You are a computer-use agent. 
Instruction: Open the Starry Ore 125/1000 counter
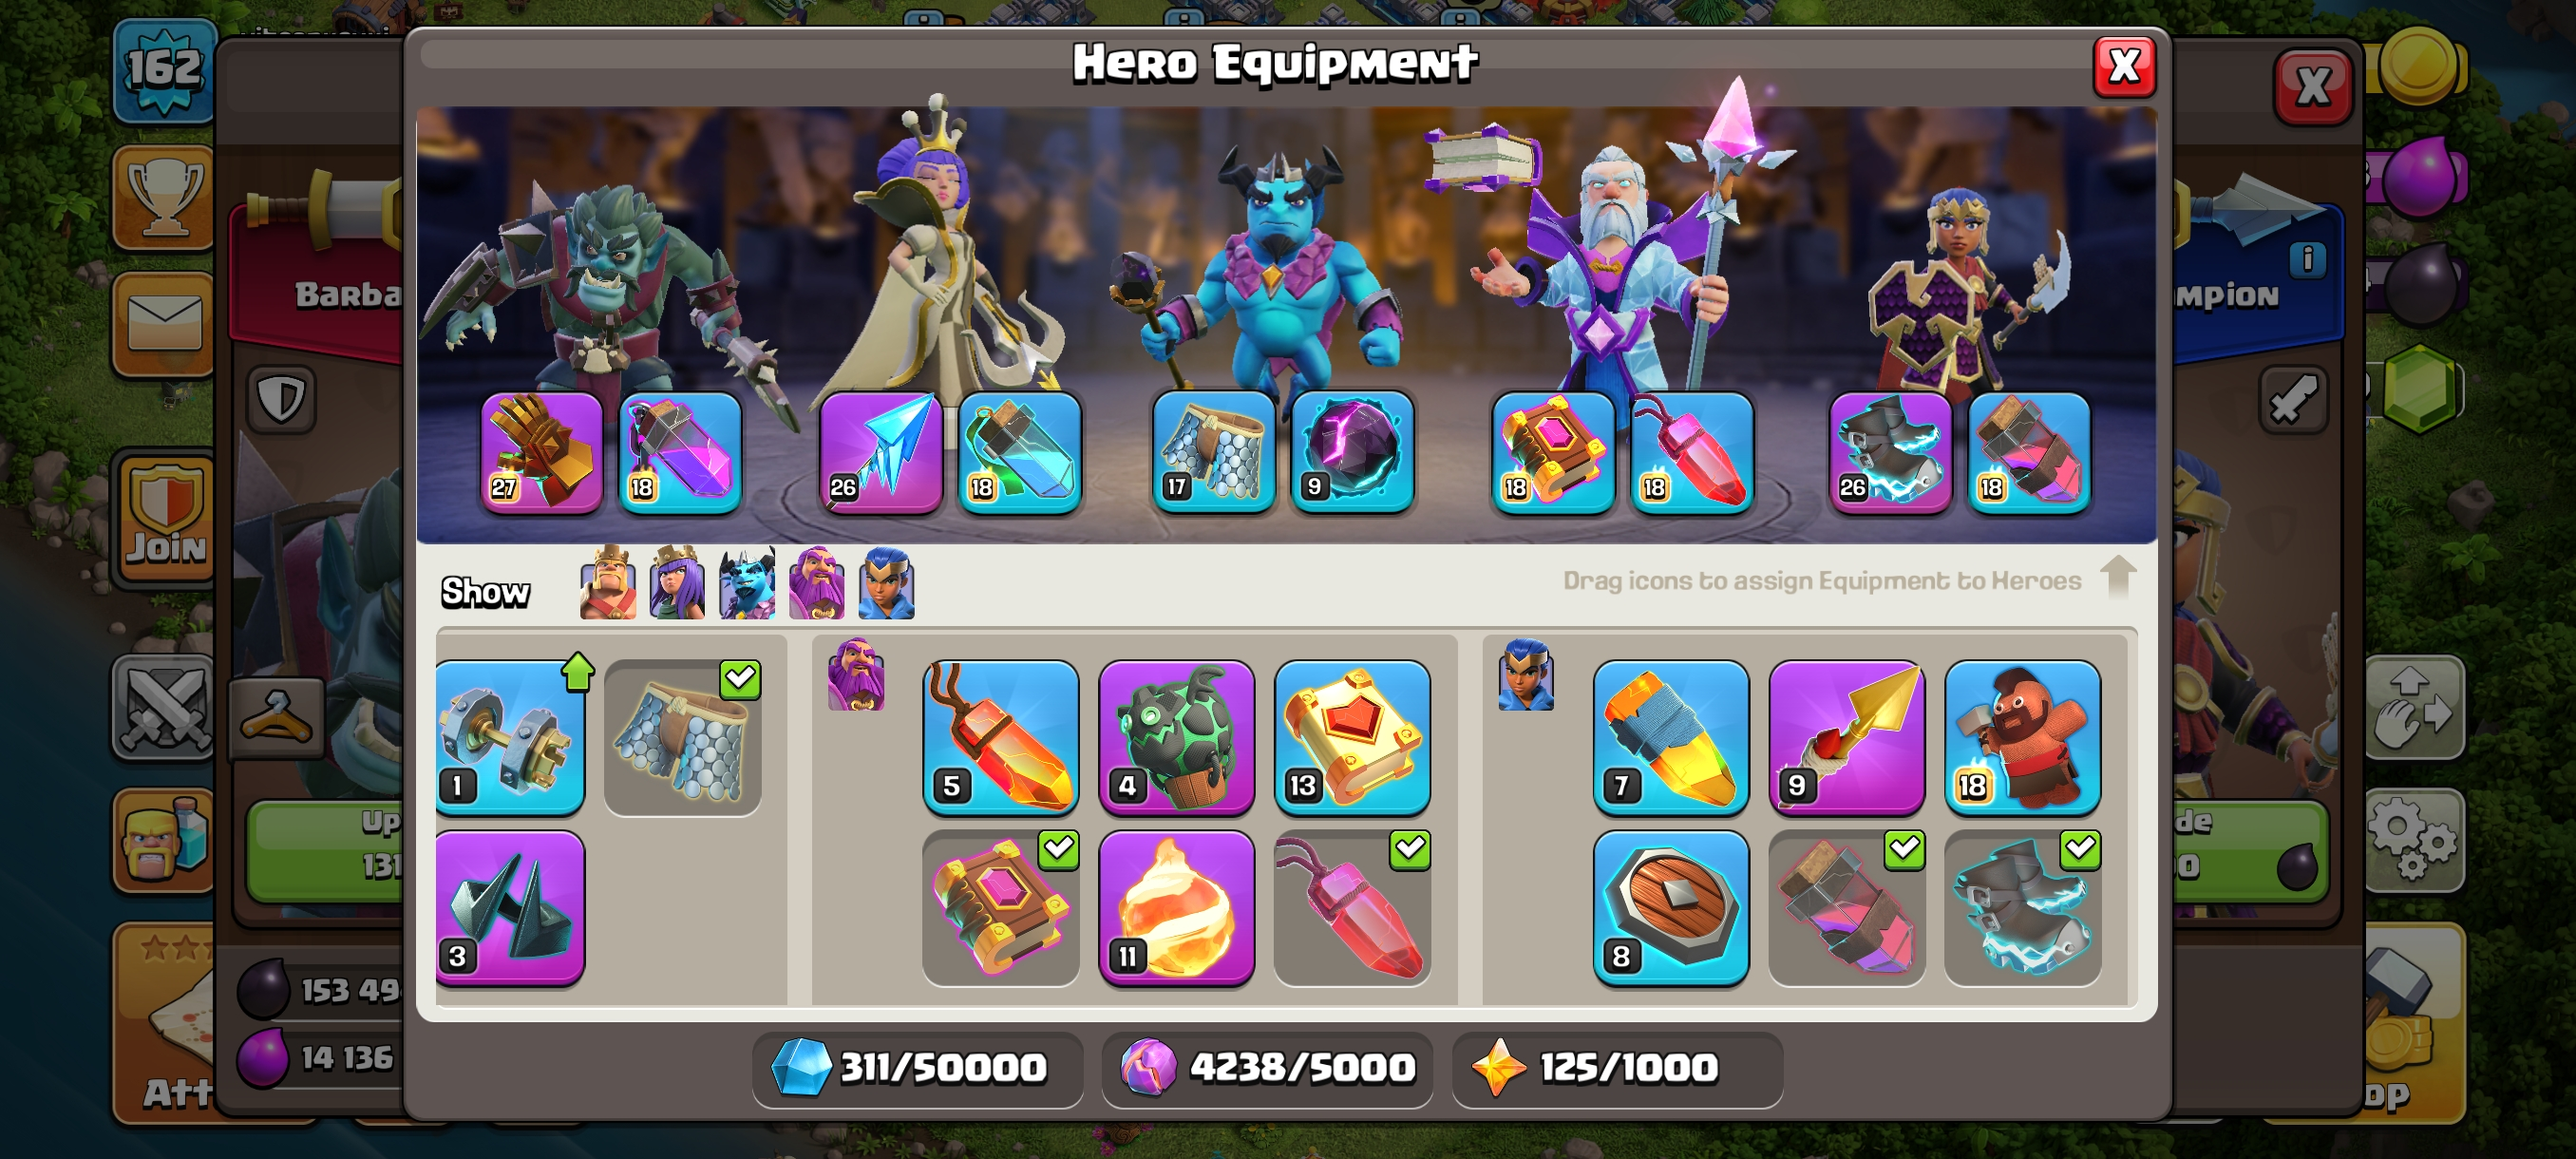click(x=1617, y=1068)
